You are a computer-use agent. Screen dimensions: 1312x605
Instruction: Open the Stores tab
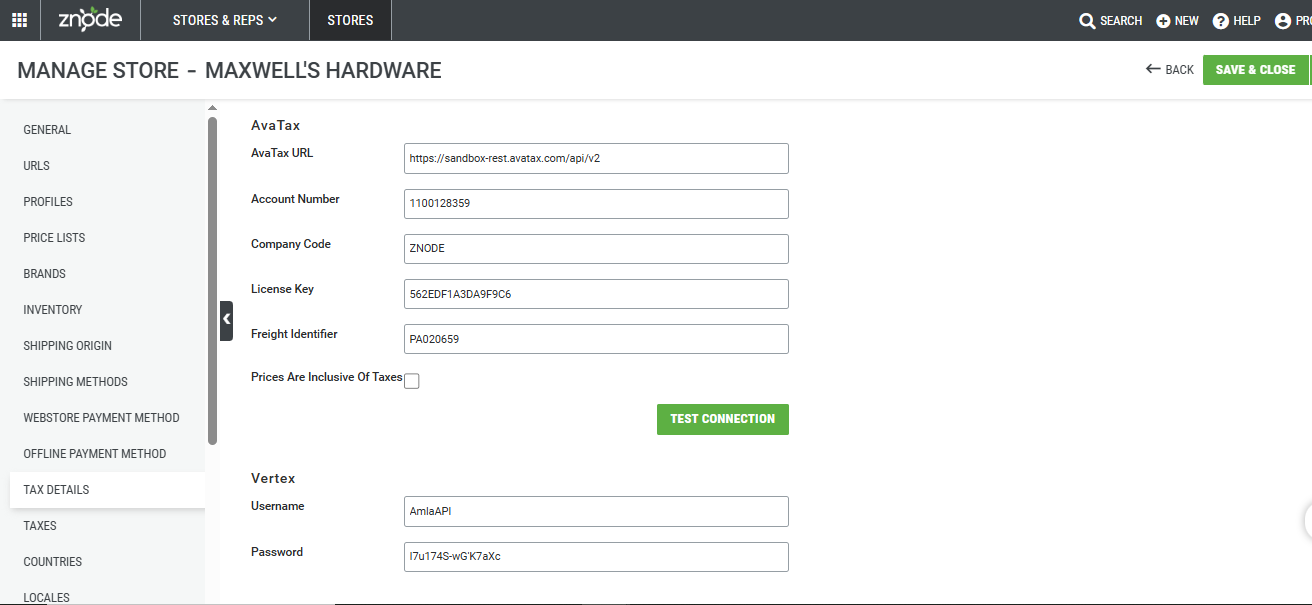pos(350,20)
